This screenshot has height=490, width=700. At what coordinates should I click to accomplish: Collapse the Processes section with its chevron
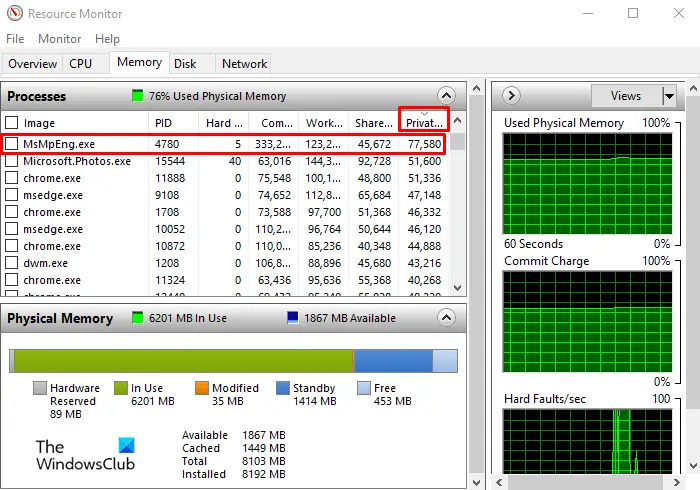[446, 96]
